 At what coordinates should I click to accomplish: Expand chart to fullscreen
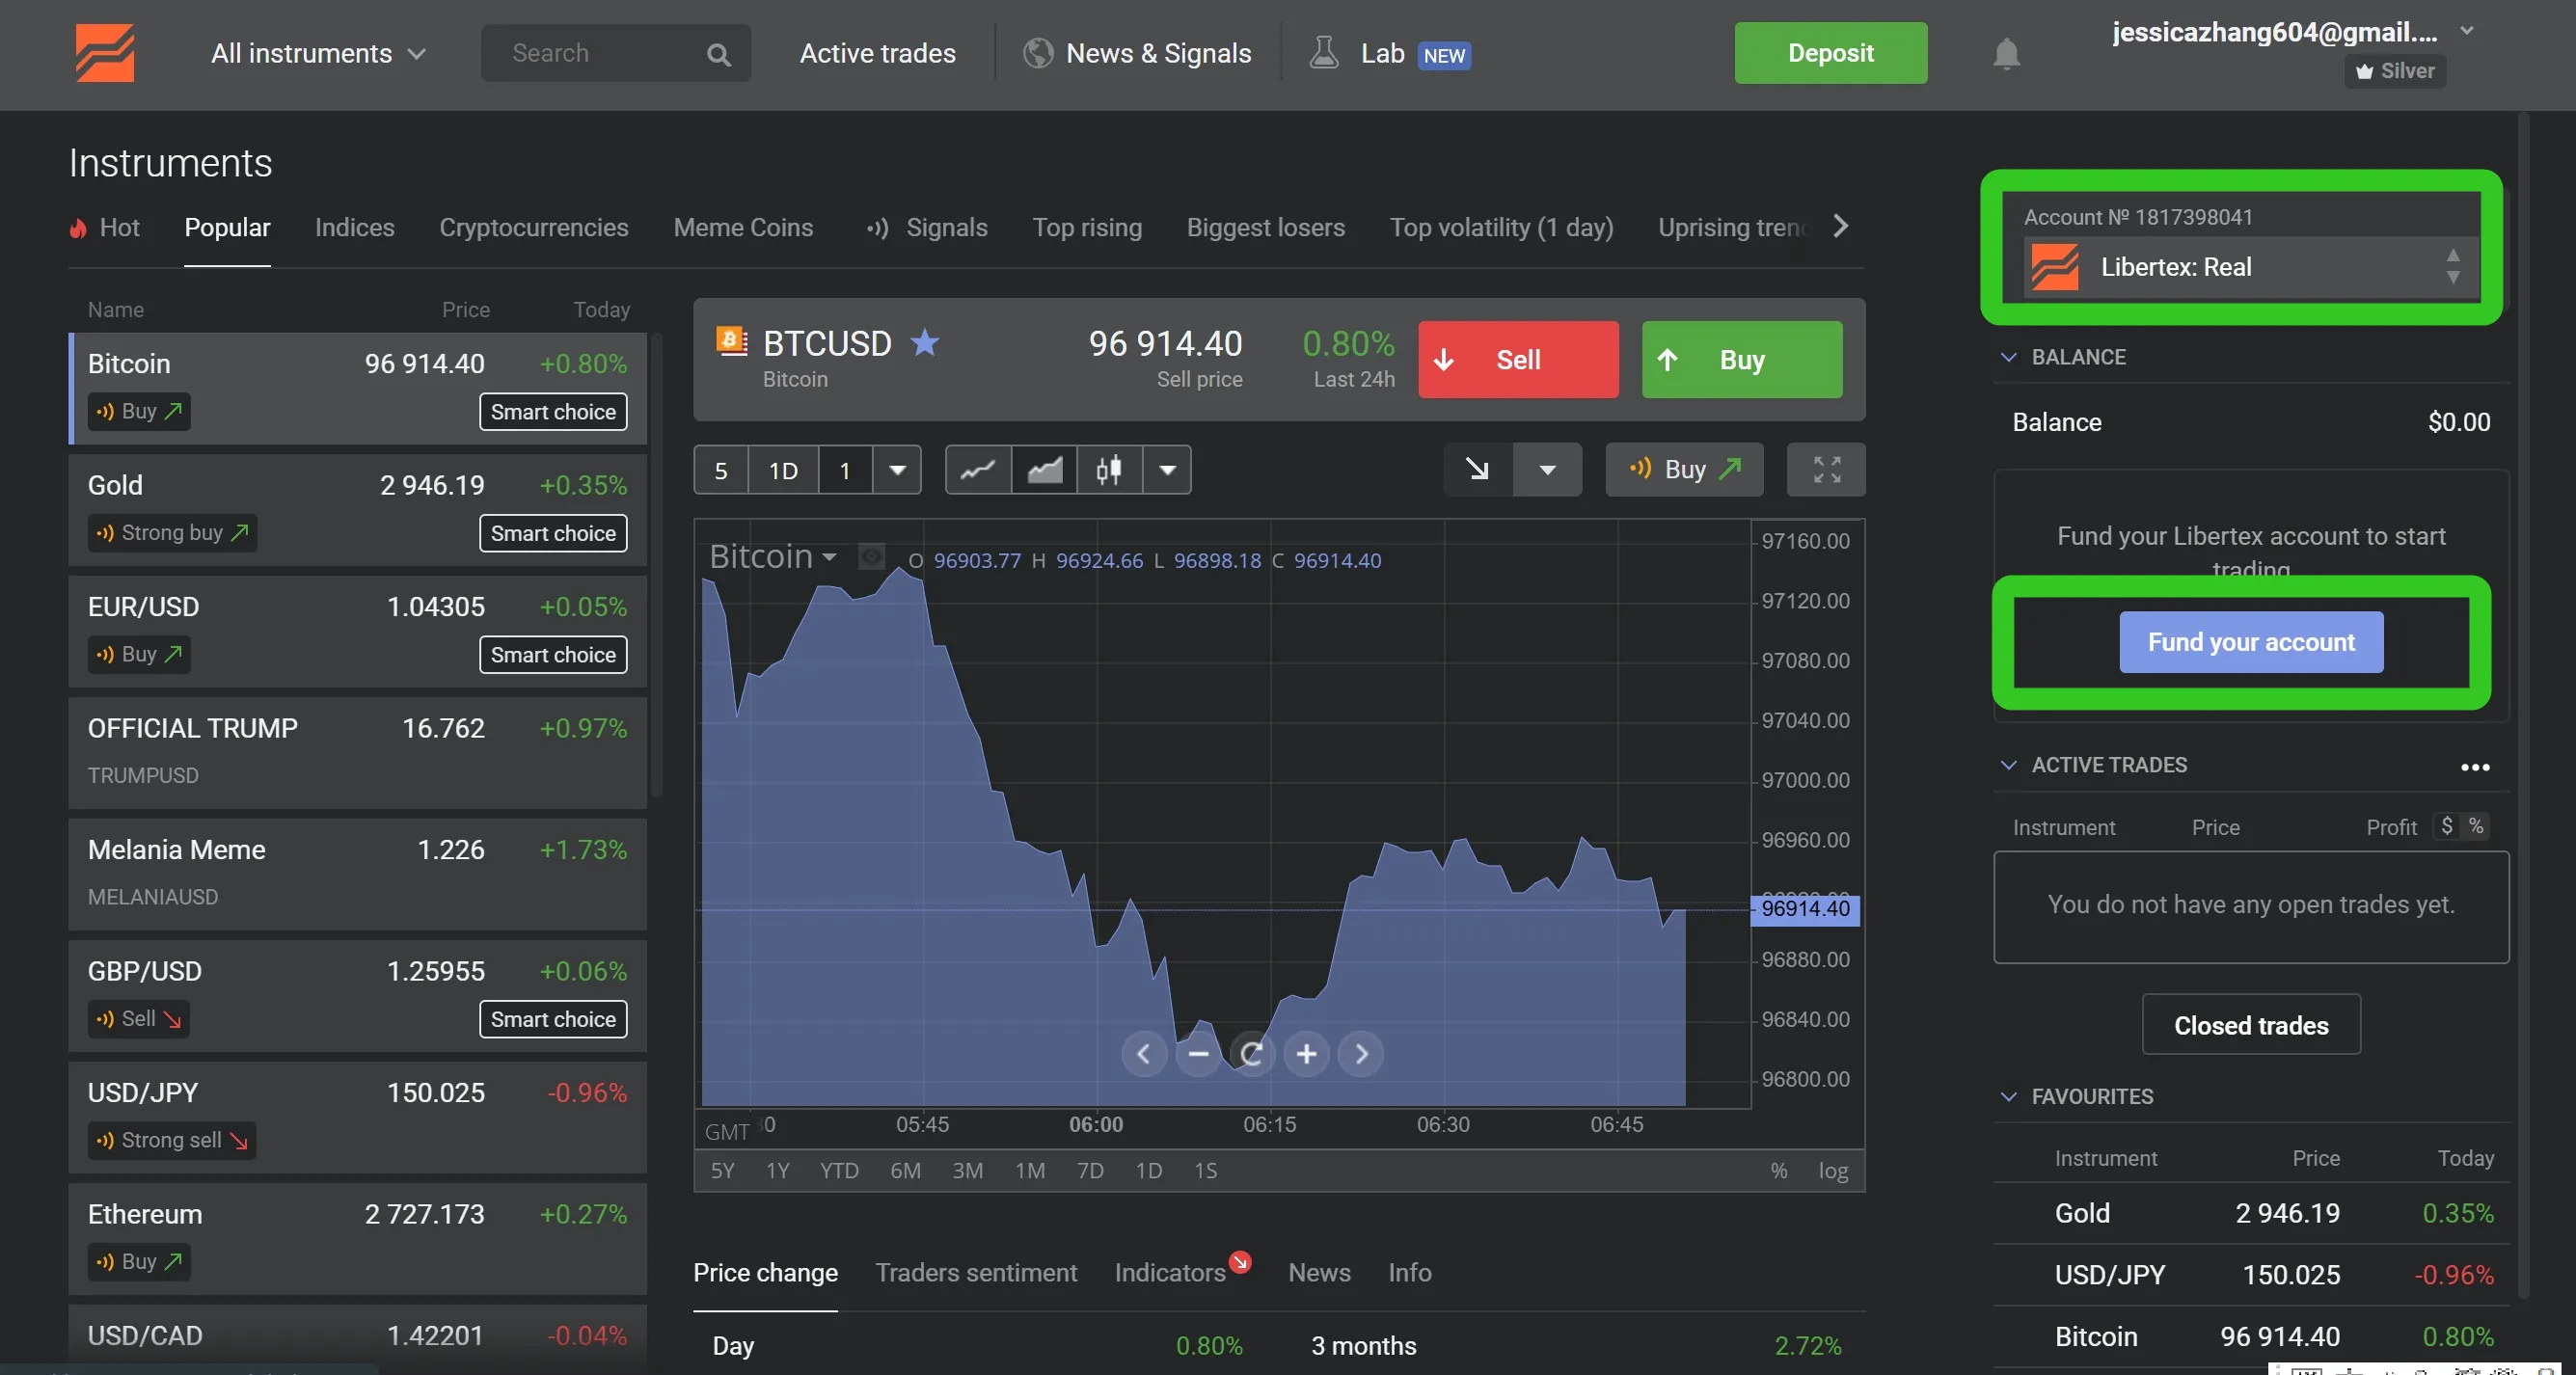(x=1826, y=469)
